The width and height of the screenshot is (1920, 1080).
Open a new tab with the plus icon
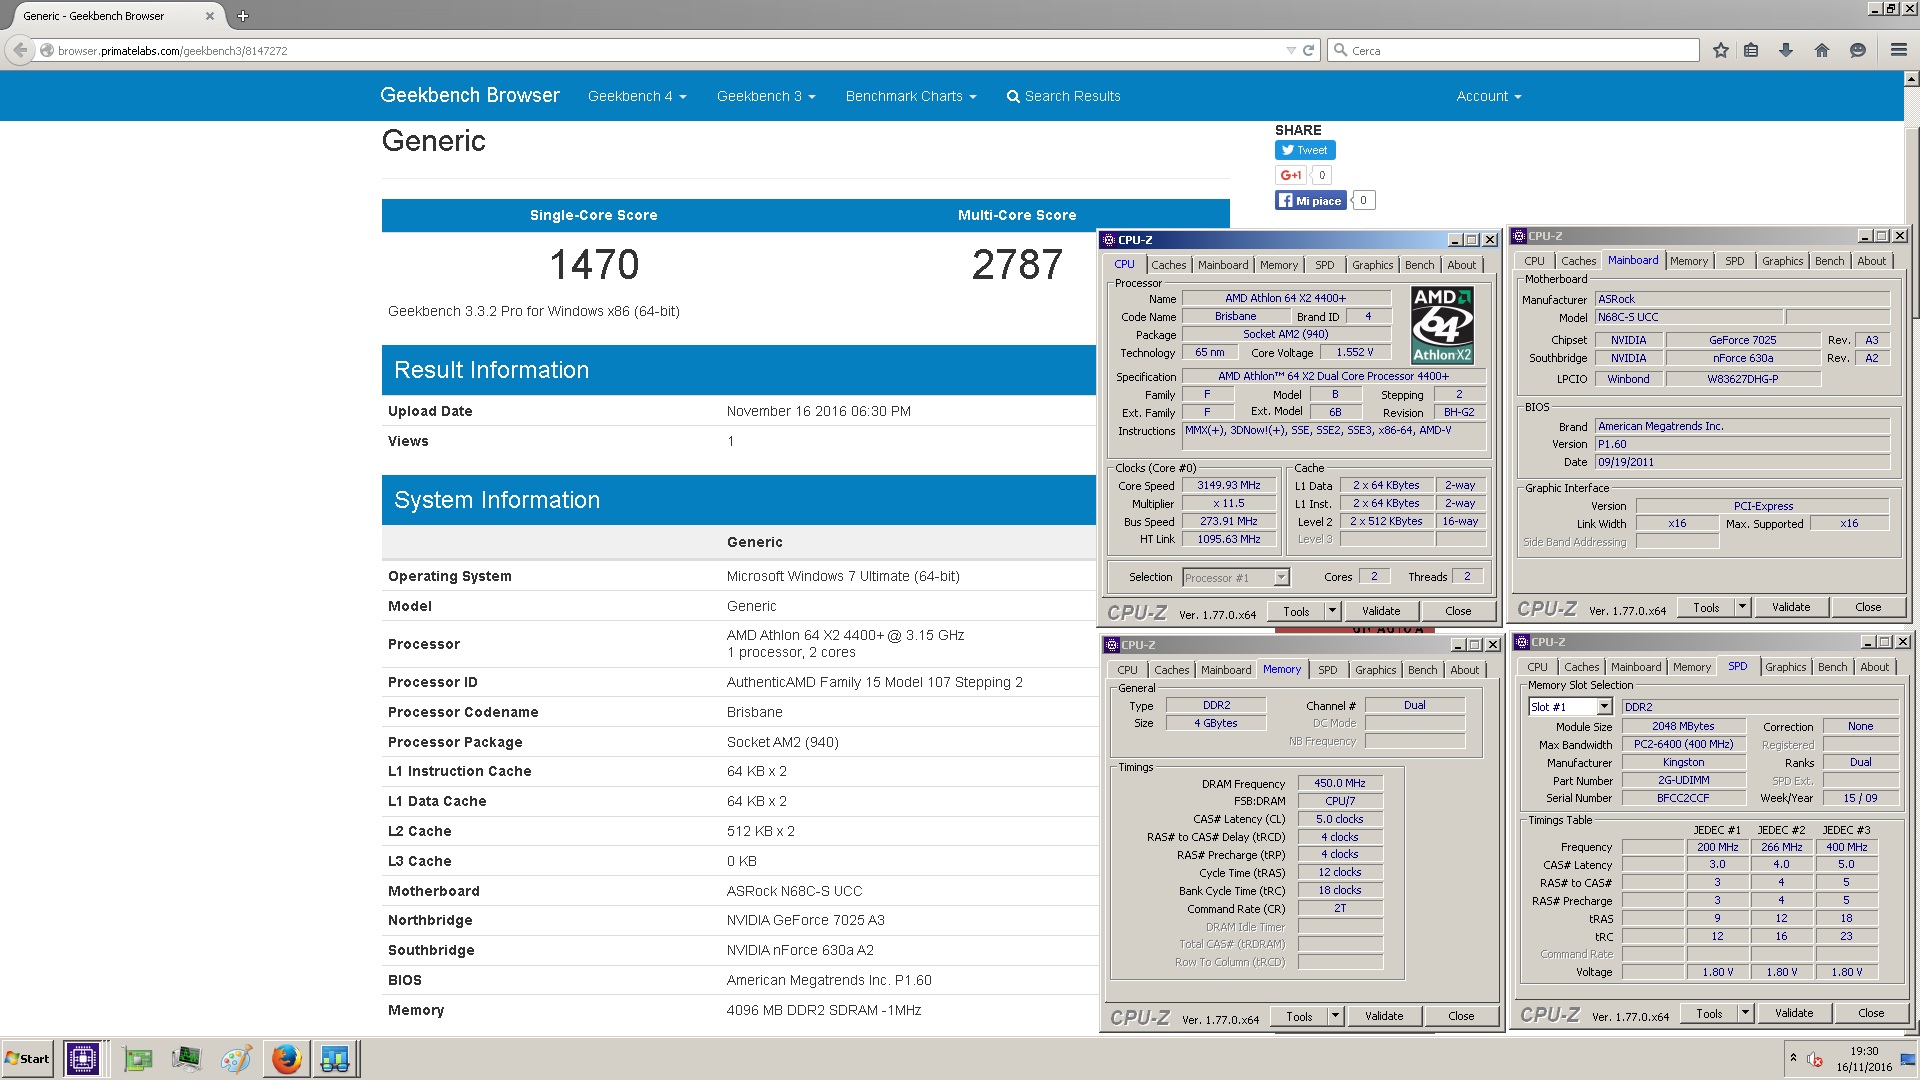(x=243, y=16)
